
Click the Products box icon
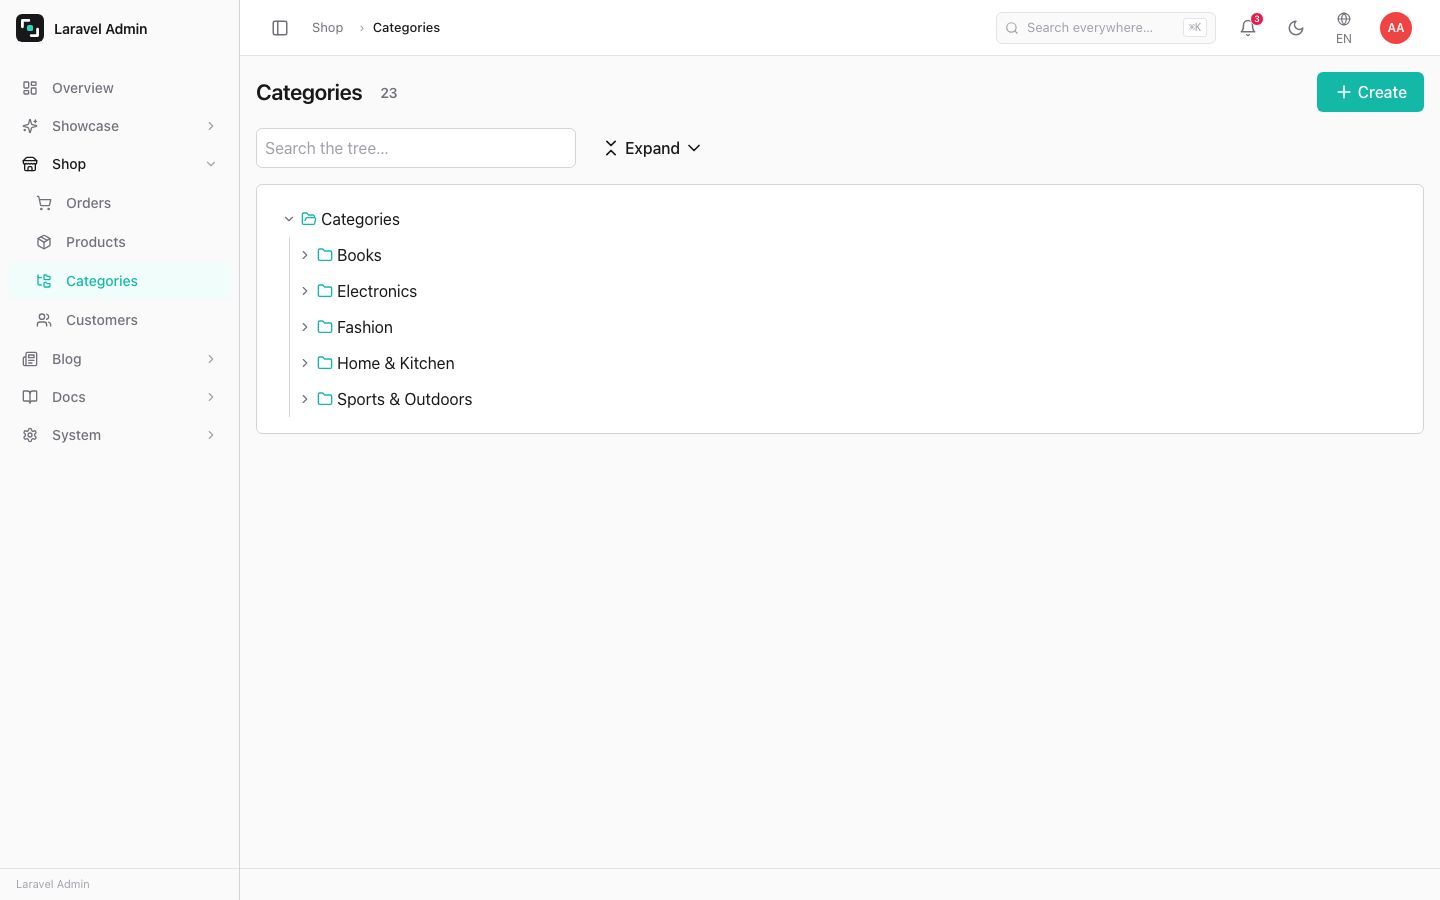point(44,242)
